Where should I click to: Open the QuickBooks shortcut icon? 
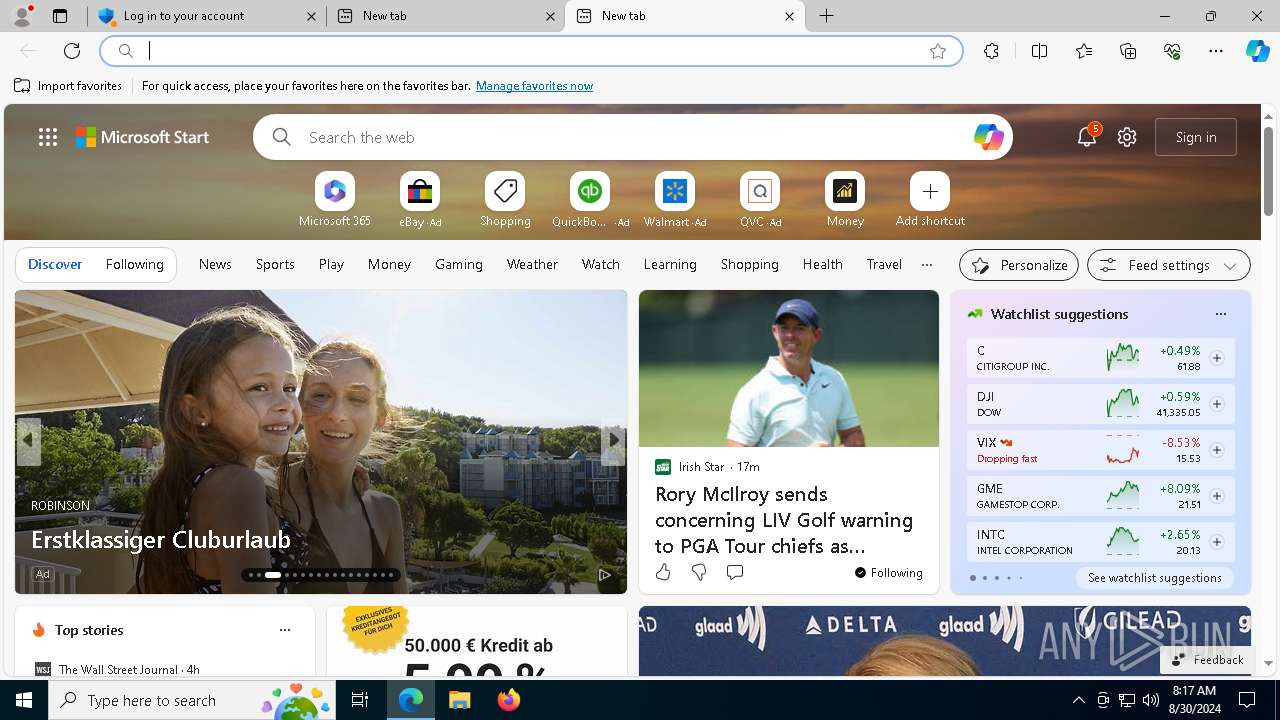590,191
